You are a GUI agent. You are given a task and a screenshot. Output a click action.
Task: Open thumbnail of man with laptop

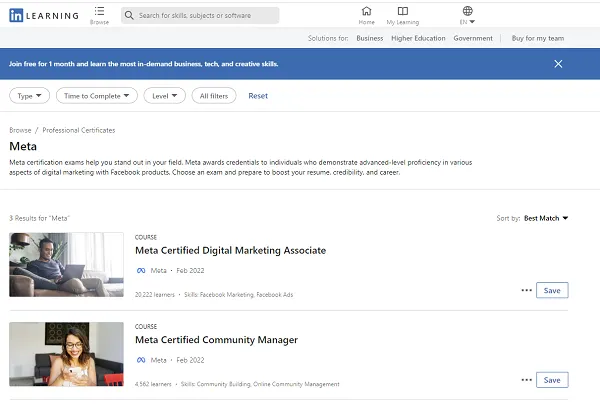tap(67, 265)
